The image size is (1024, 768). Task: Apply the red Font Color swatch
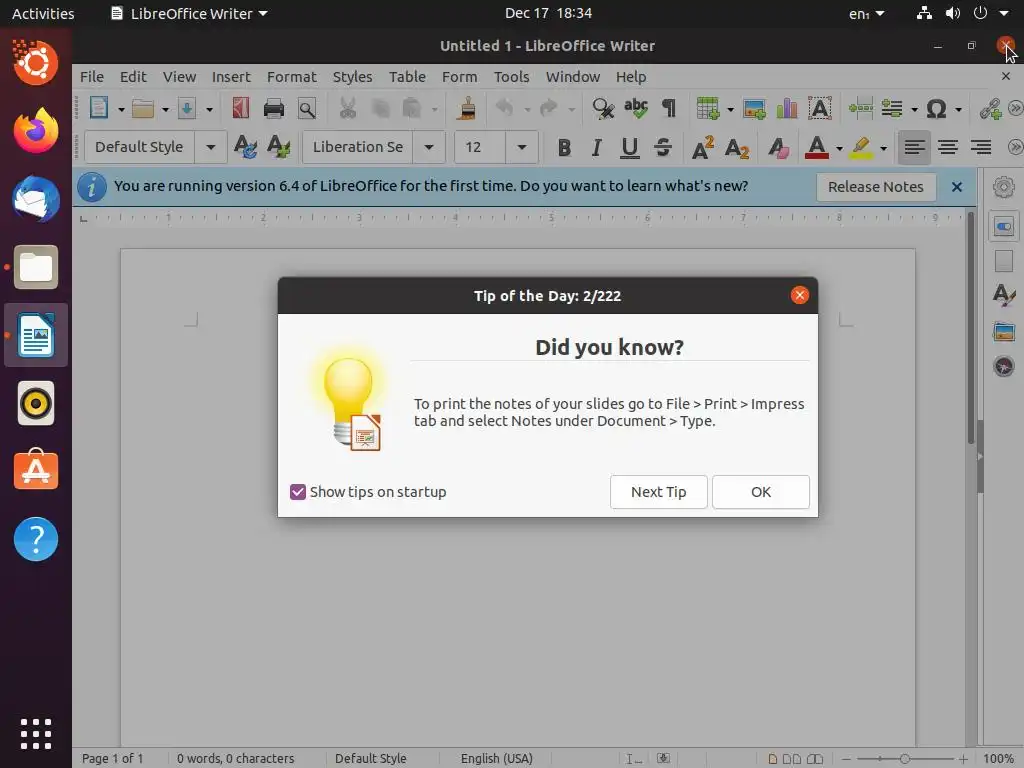coord(816,148)
